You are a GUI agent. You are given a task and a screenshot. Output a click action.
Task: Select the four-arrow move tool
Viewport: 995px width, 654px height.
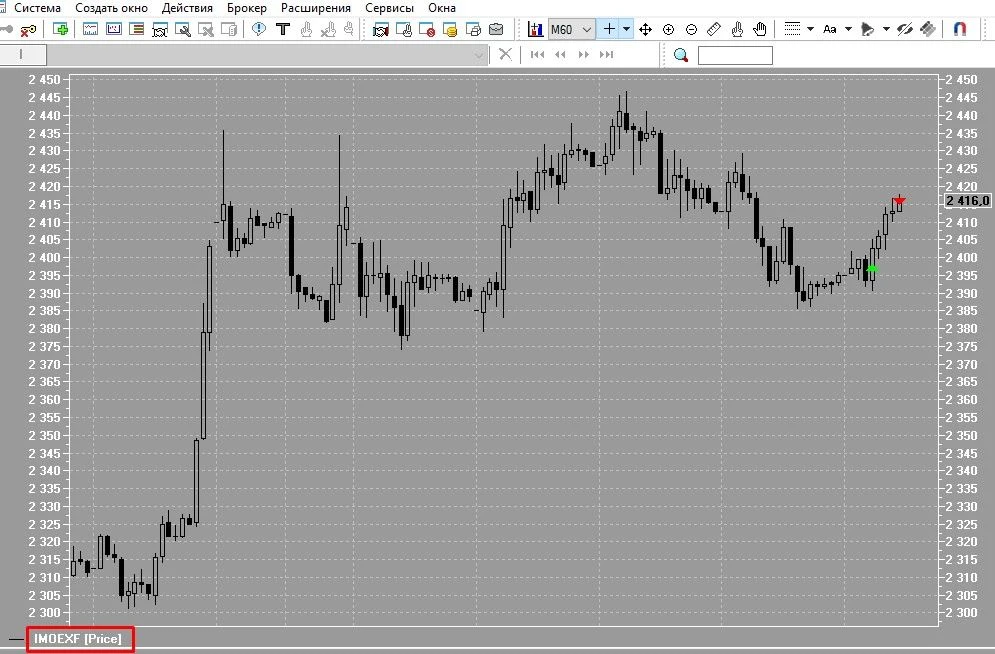click(645, 29)
